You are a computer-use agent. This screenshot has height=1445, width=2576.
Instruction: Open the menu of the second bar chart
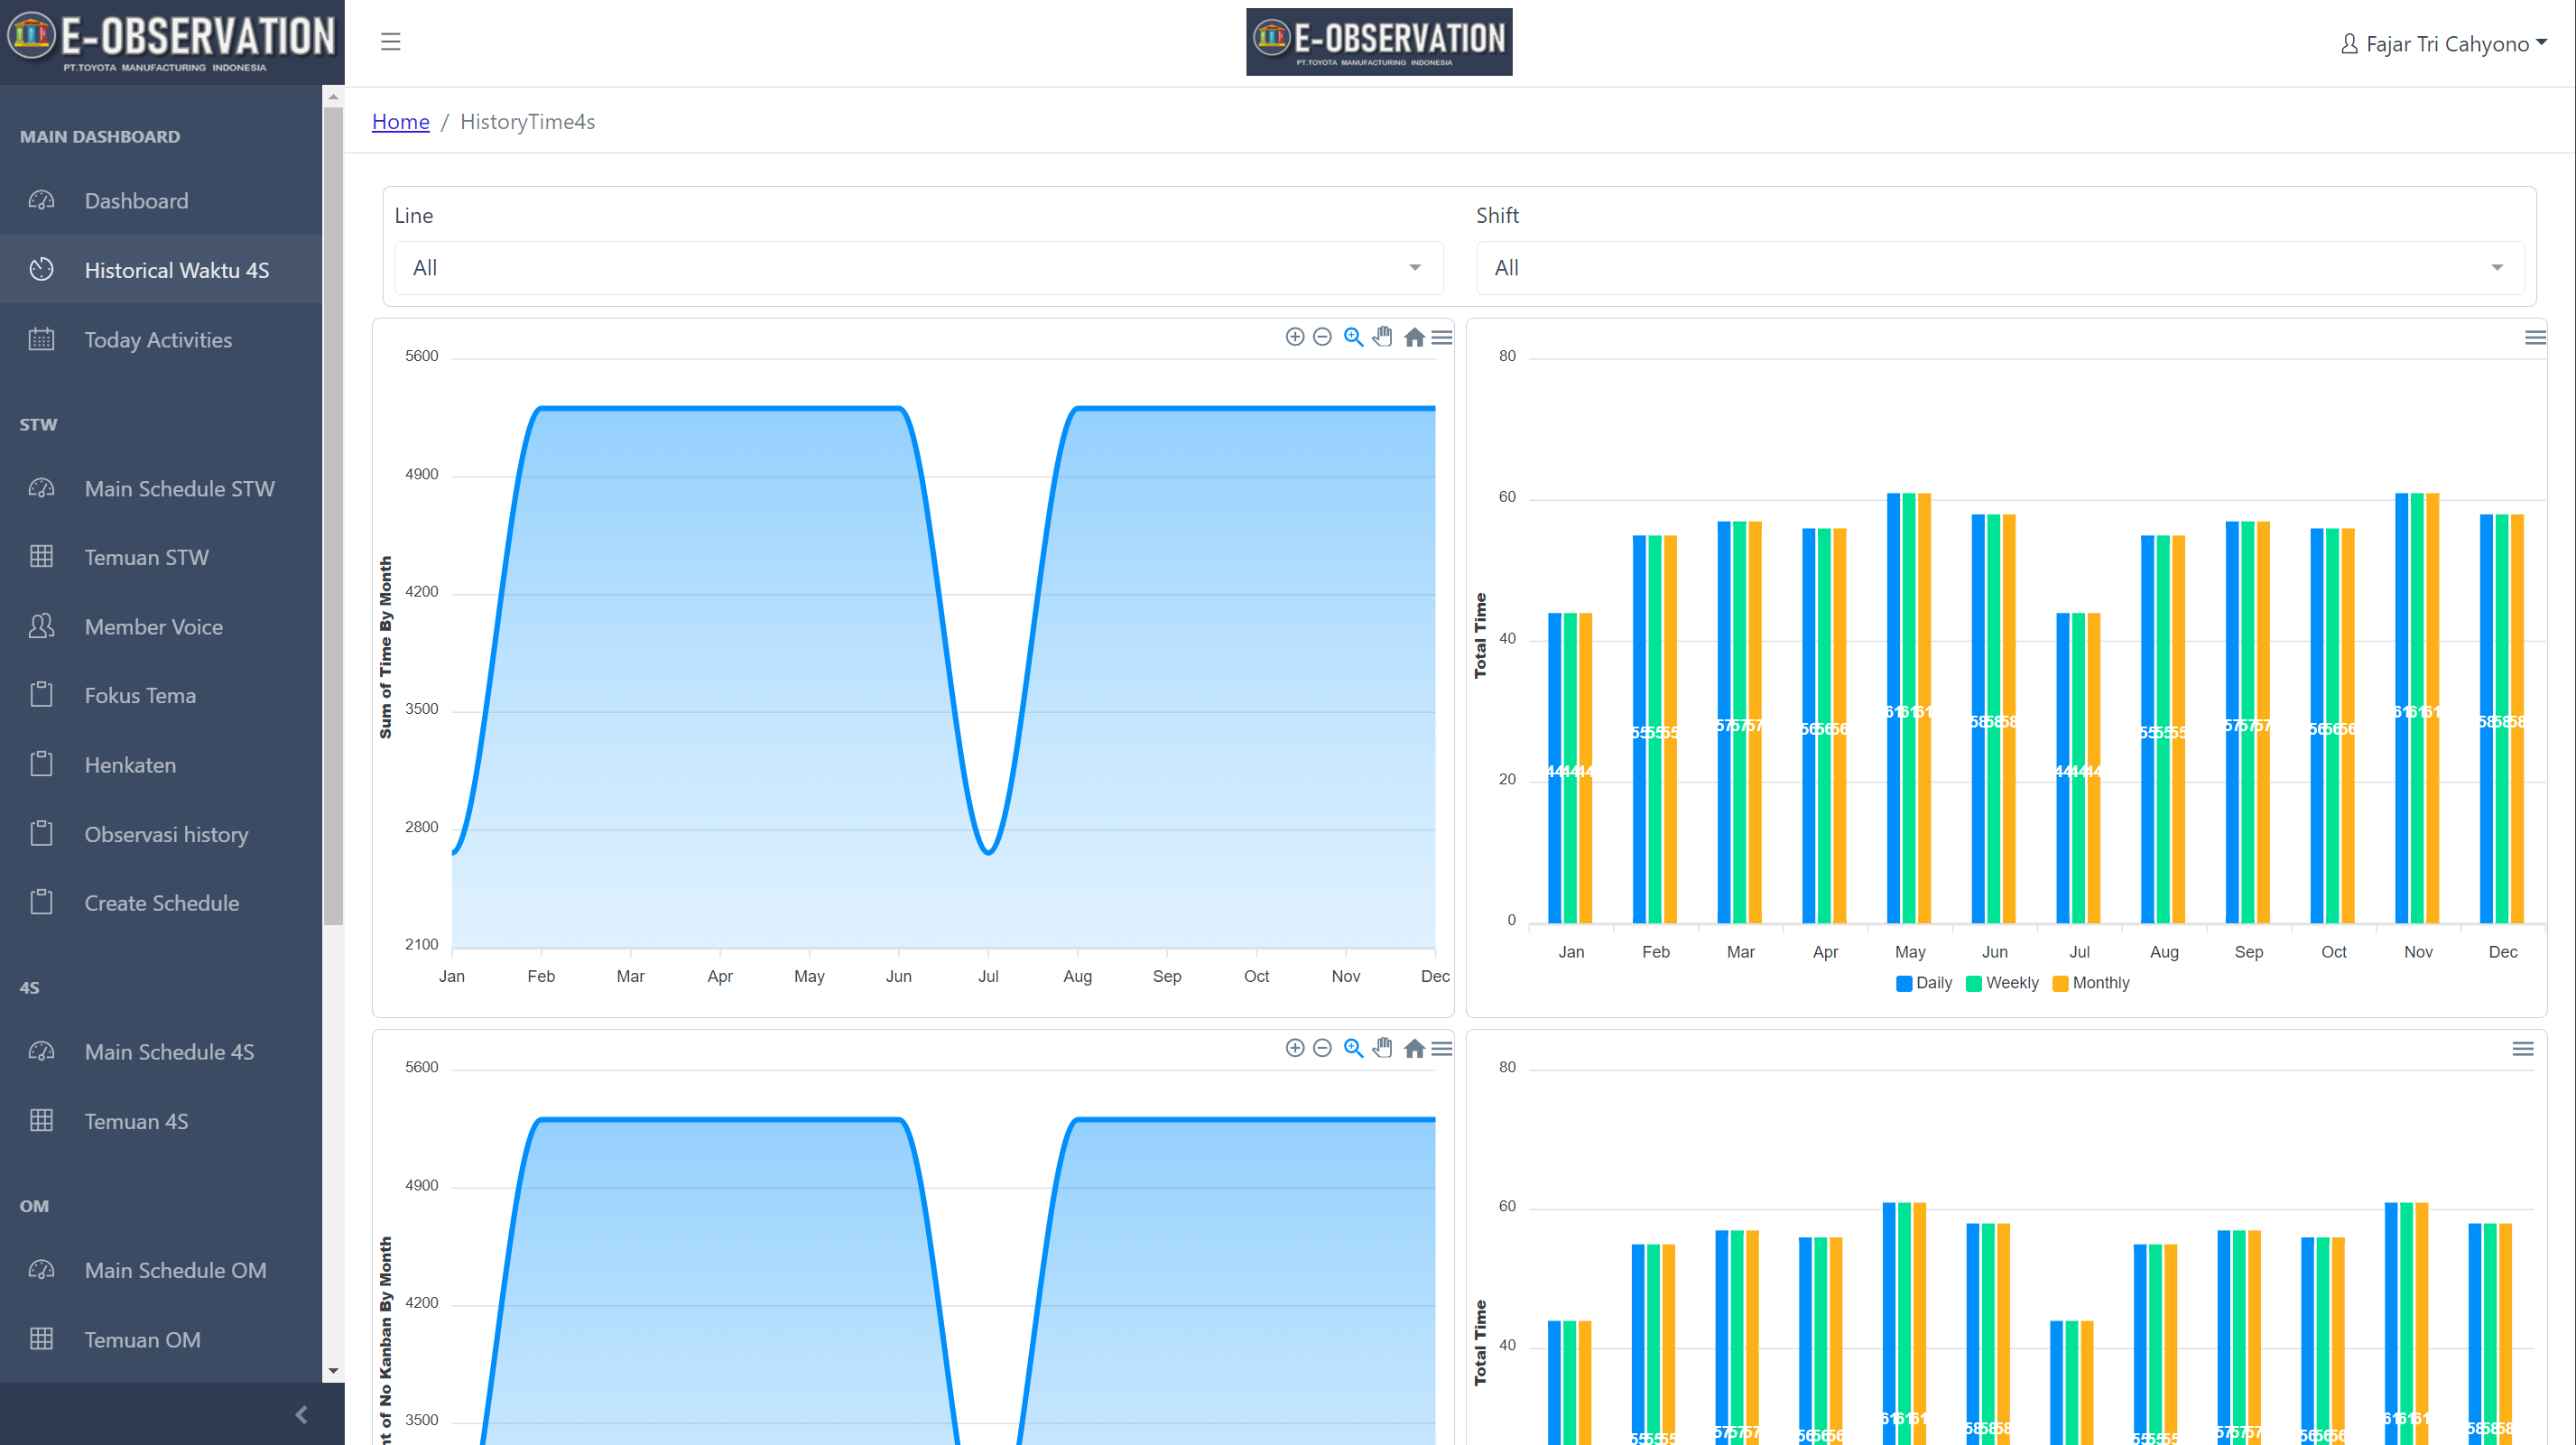[x=2523, y=1049]
